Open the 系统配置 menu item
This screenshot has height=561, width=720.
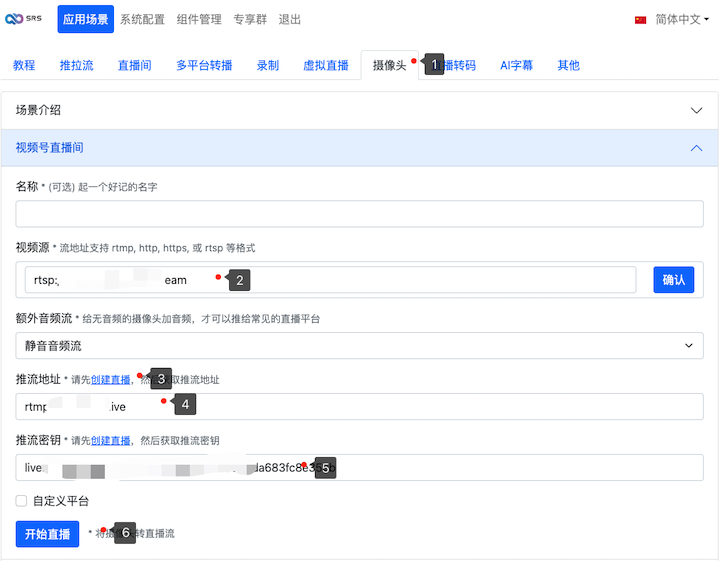point(144,19)
